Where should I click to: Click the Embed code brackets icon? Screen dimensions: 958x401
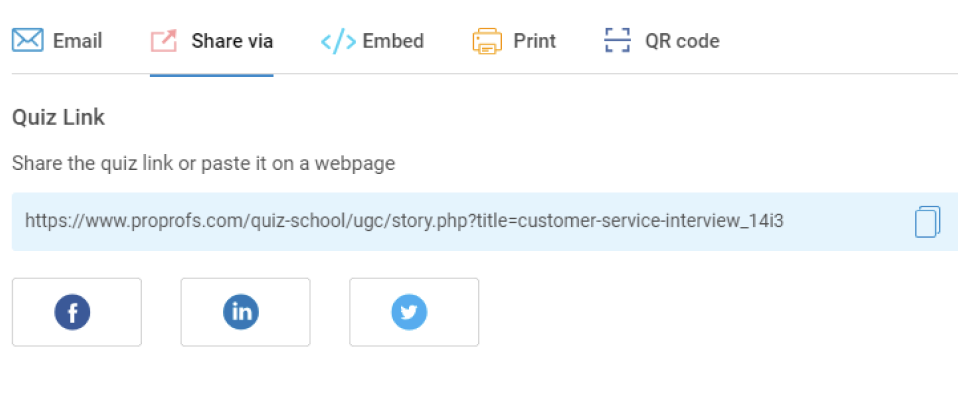[338, 41]
